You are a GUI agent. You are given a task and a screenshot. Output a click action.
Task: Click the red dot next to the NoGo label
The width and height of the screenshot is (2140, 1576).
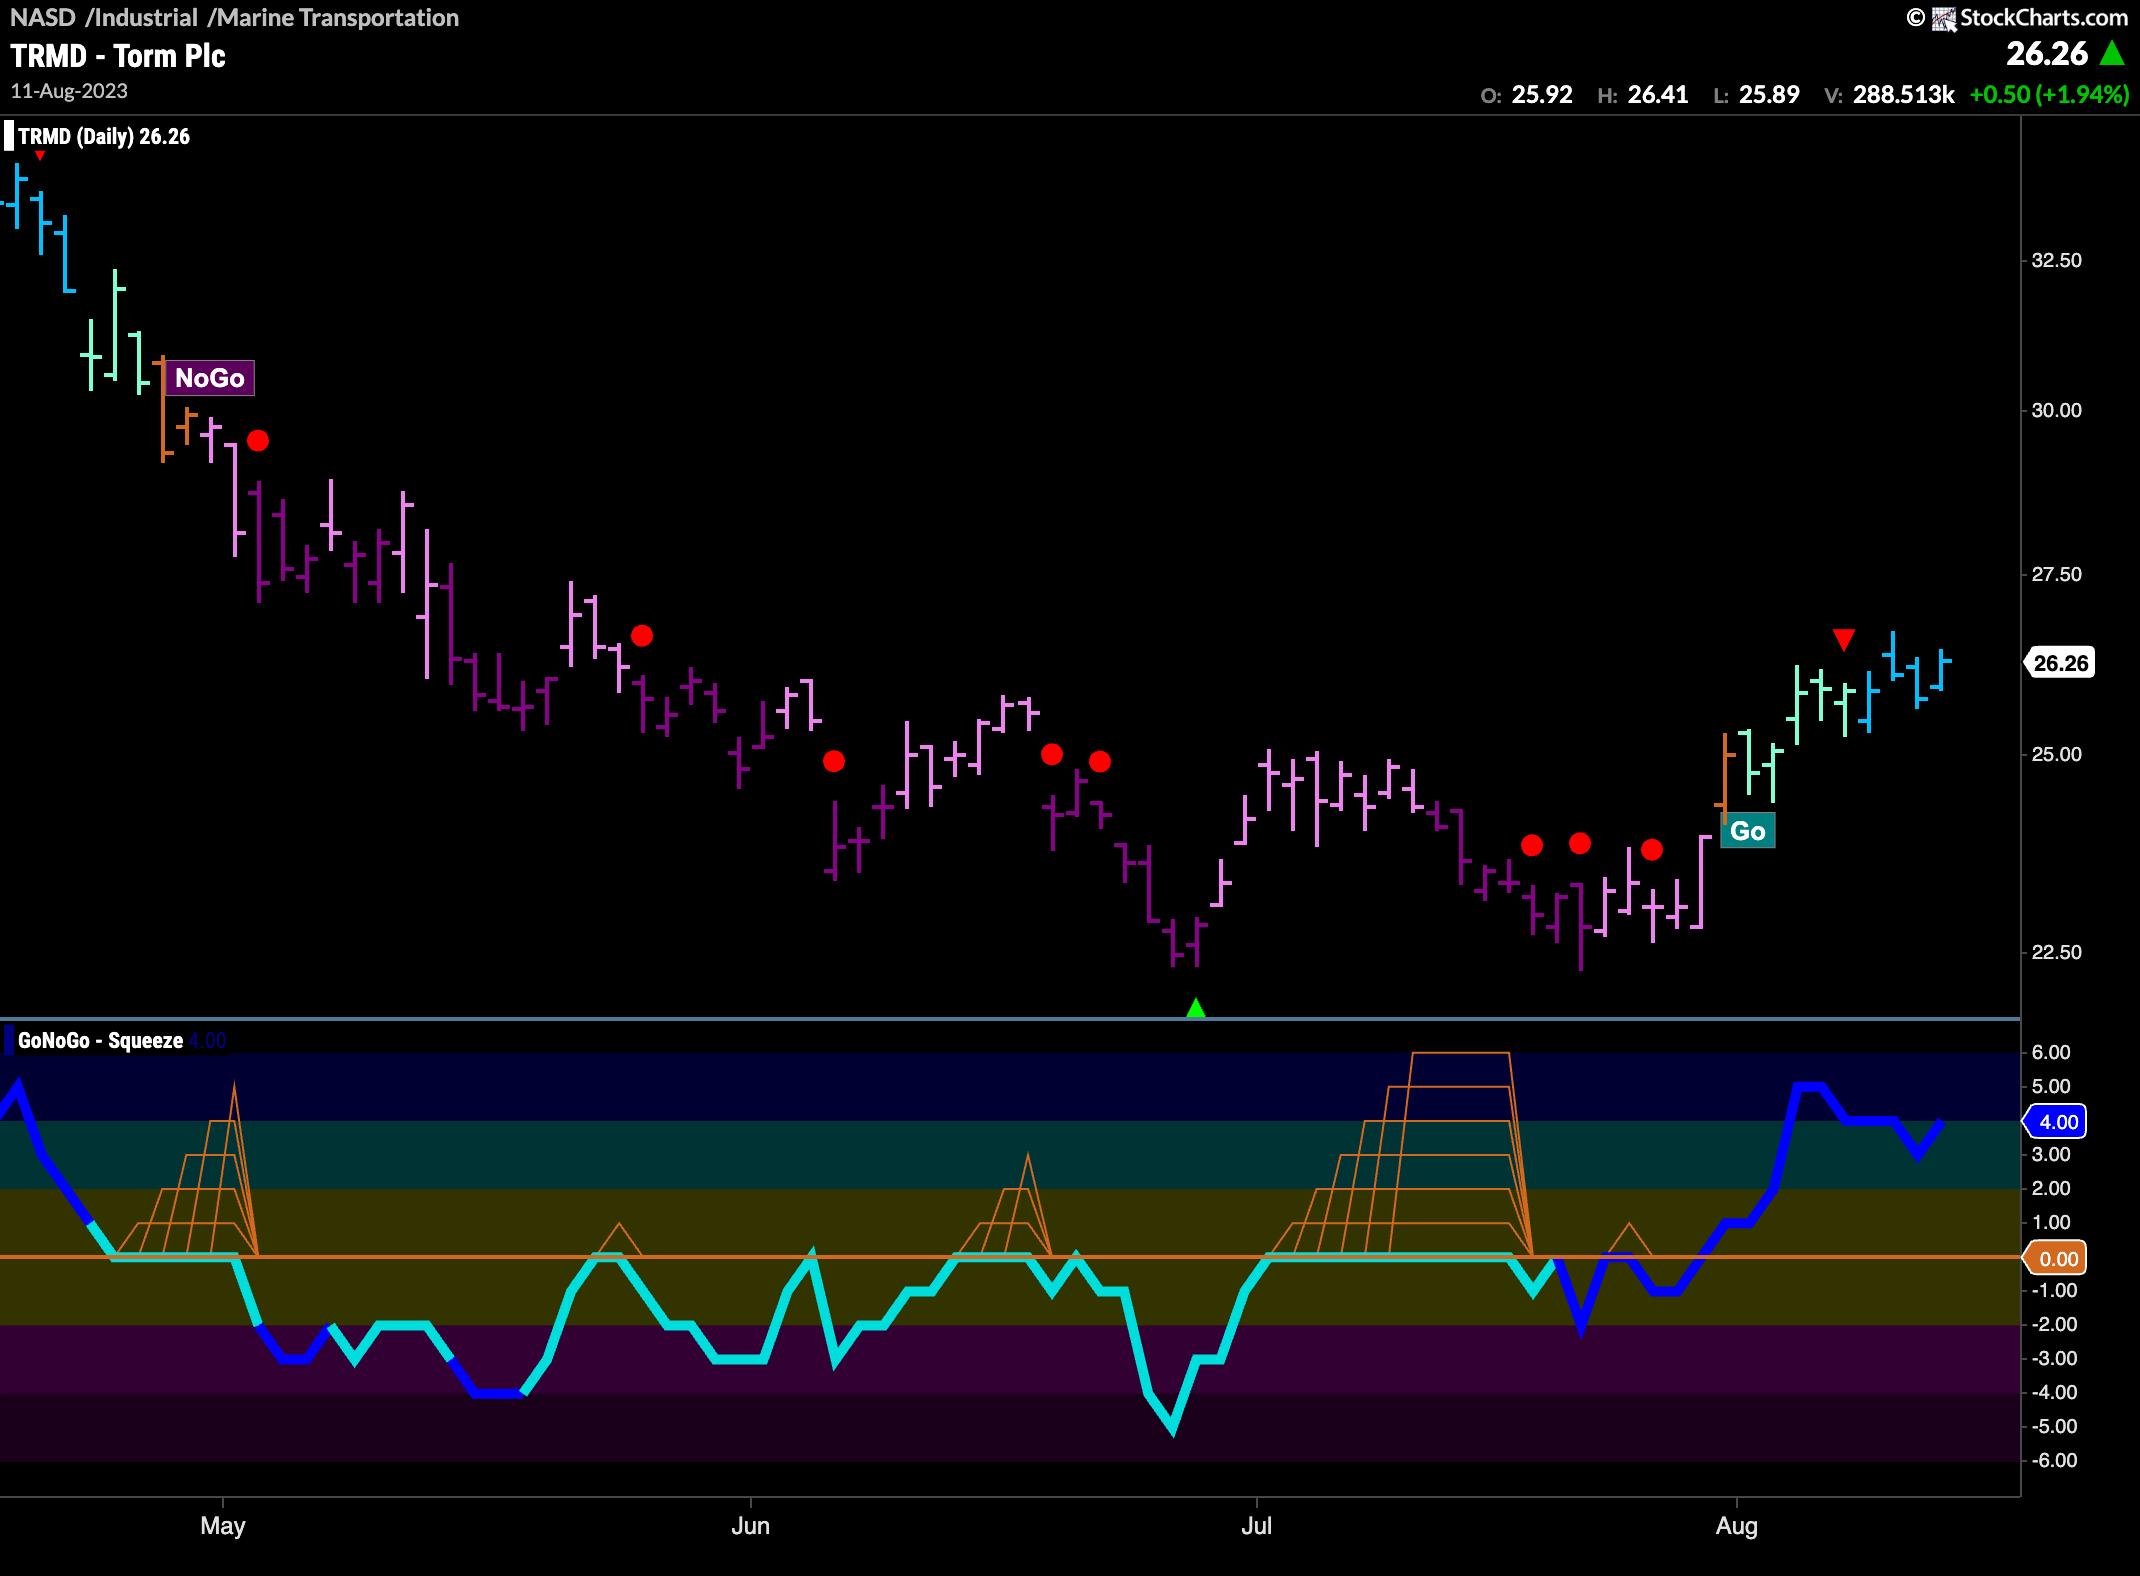[x=258, y=440]
